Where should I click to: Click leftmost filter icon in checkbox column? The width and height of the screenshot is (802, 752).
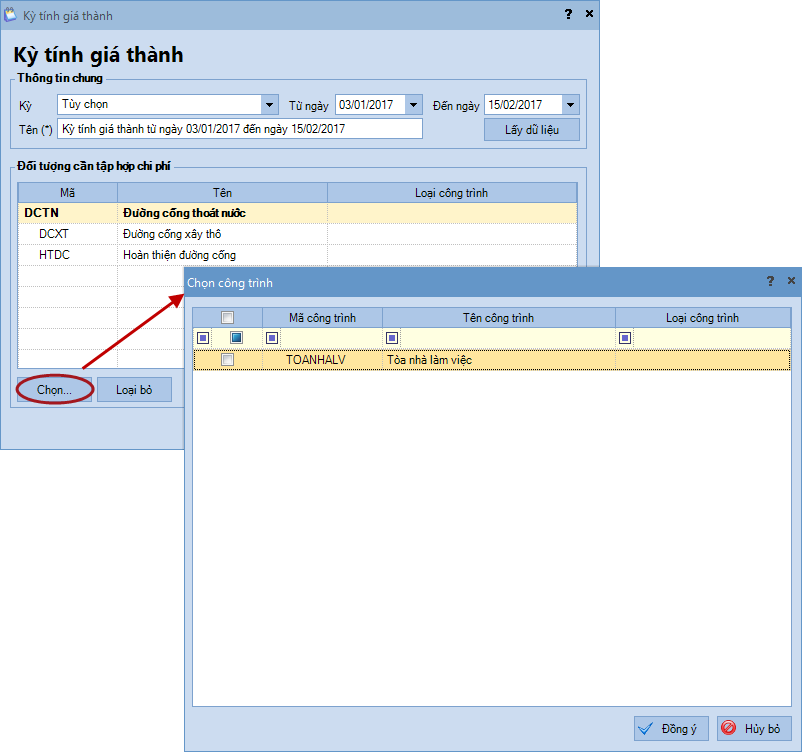203,338
